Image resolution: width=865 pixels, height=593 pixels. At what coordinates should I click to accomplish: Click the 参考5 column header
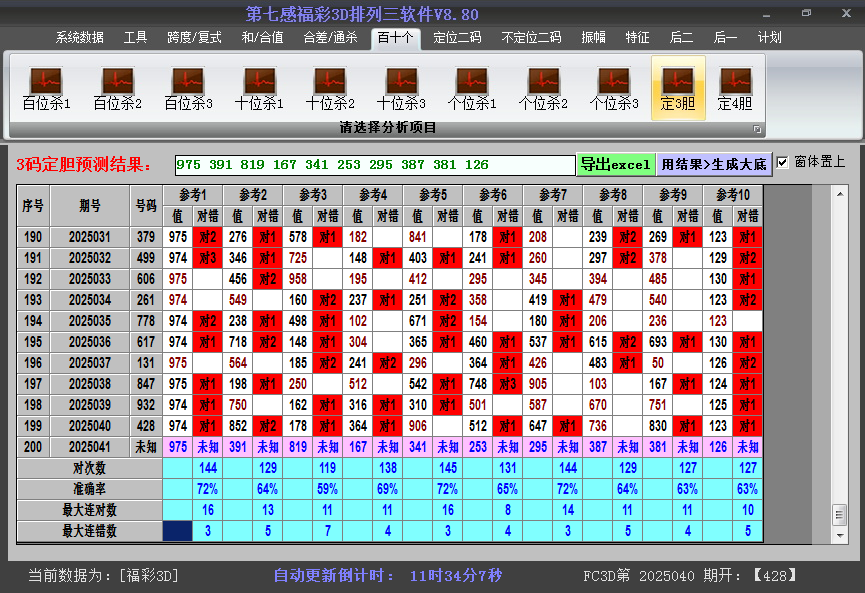coord(433,195)
